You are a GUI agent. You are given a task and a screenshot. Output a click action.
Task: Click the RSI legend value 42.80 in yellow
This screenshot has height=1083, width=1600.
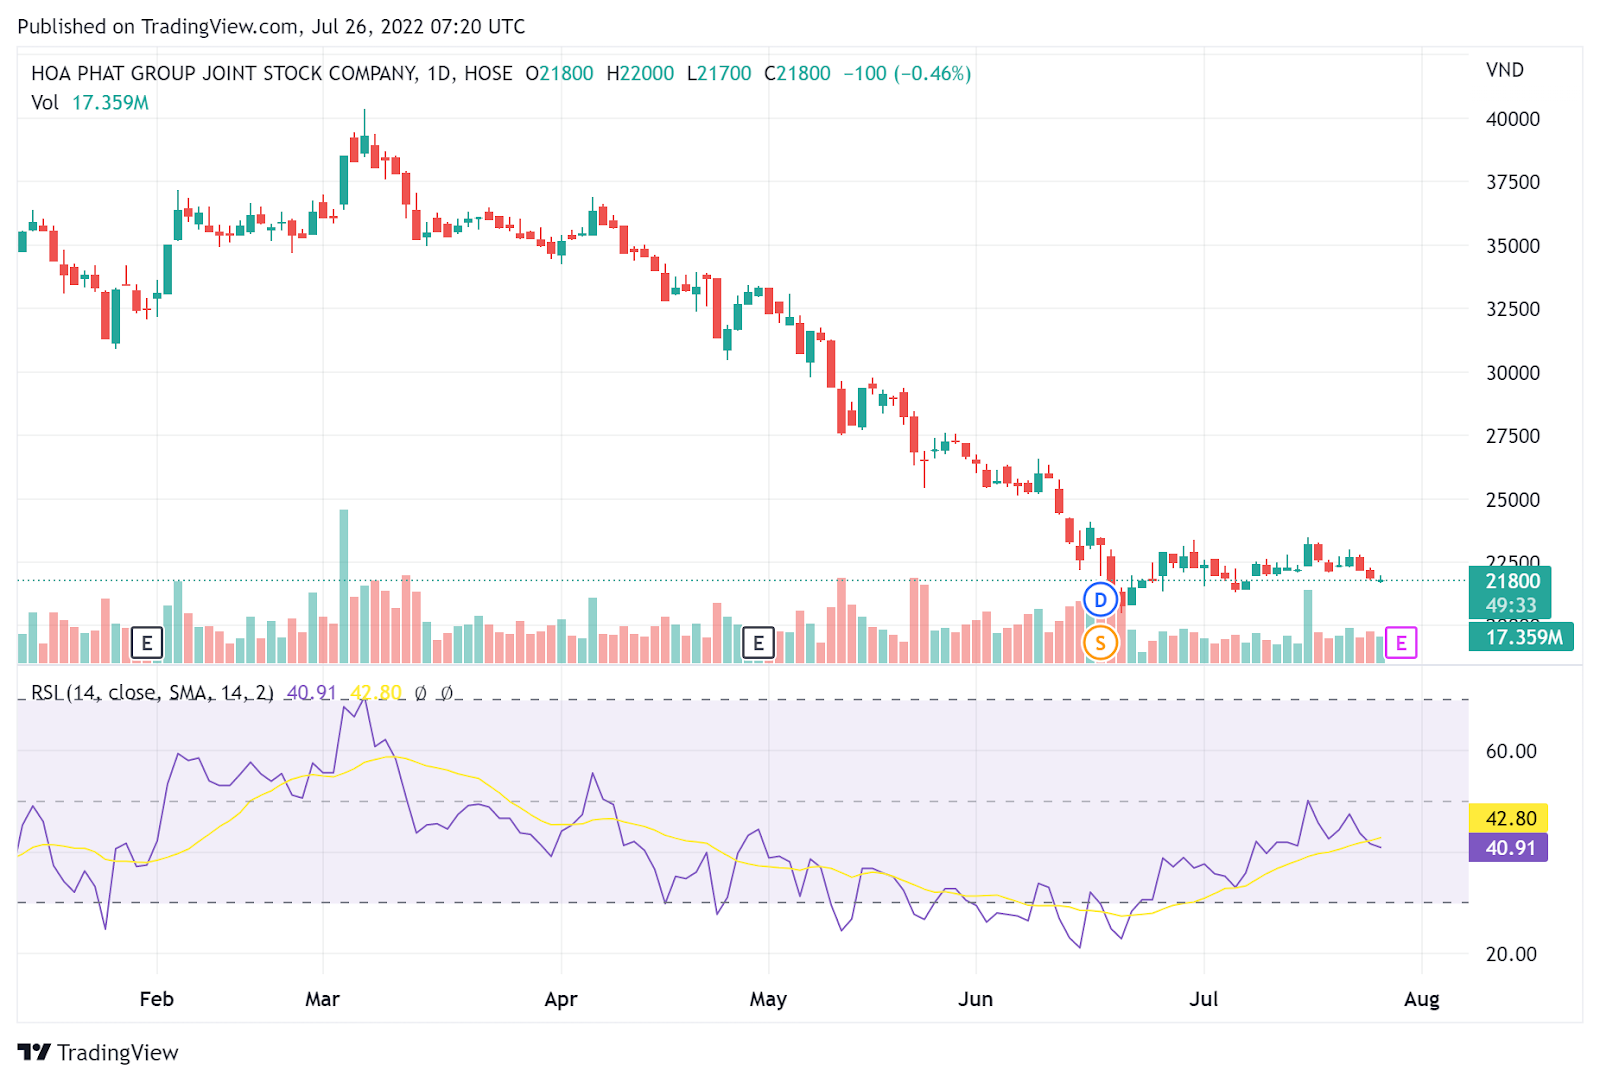(x=376, y=692)
